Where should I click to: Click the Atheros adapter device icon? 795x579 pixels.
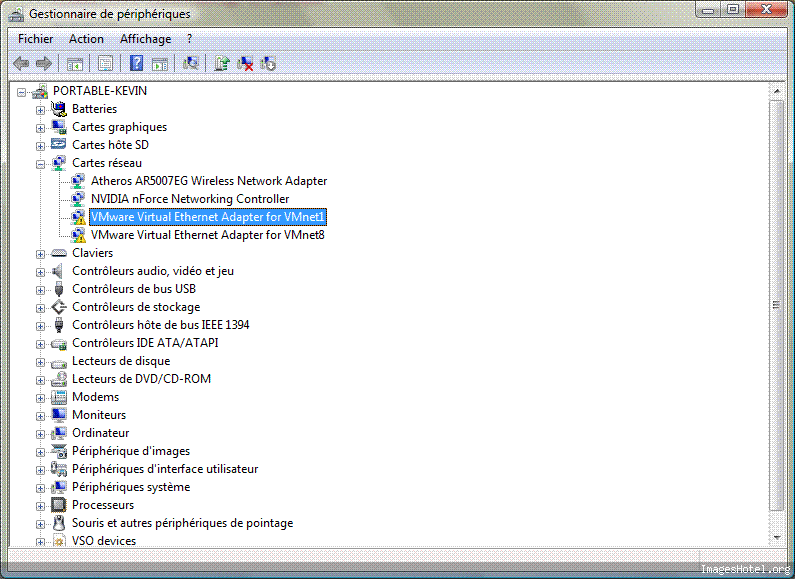click(78, 180)
